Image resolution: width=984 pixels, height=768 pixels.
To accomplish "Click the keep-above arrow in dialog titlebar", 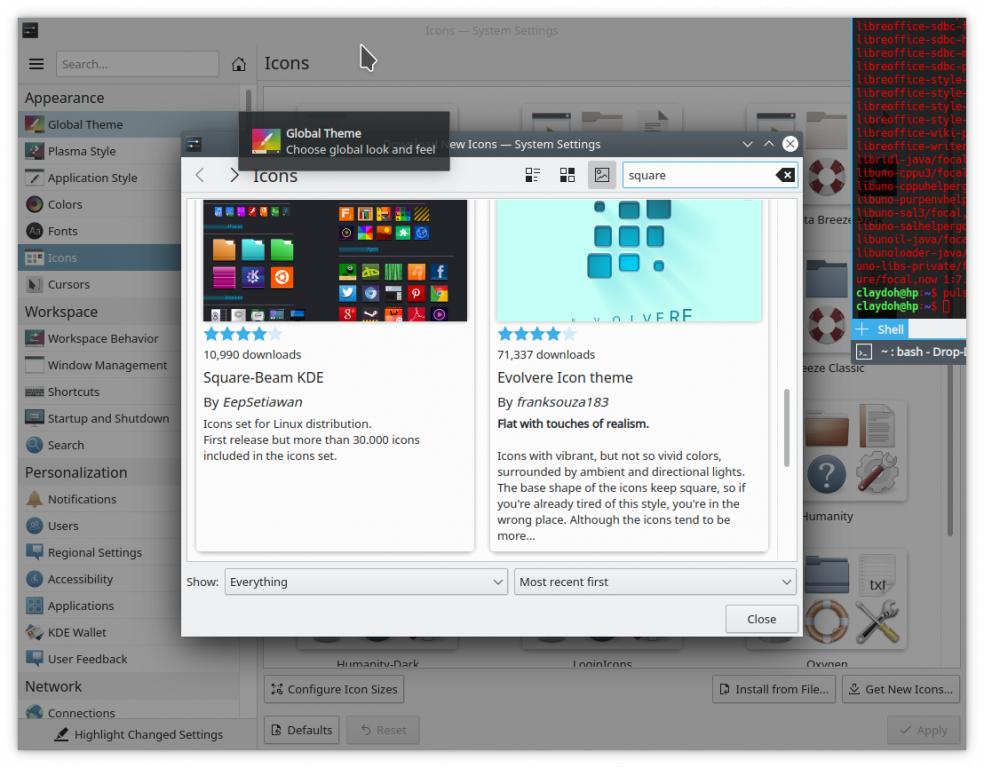I will pyautogui.click(x=769, y=144).
